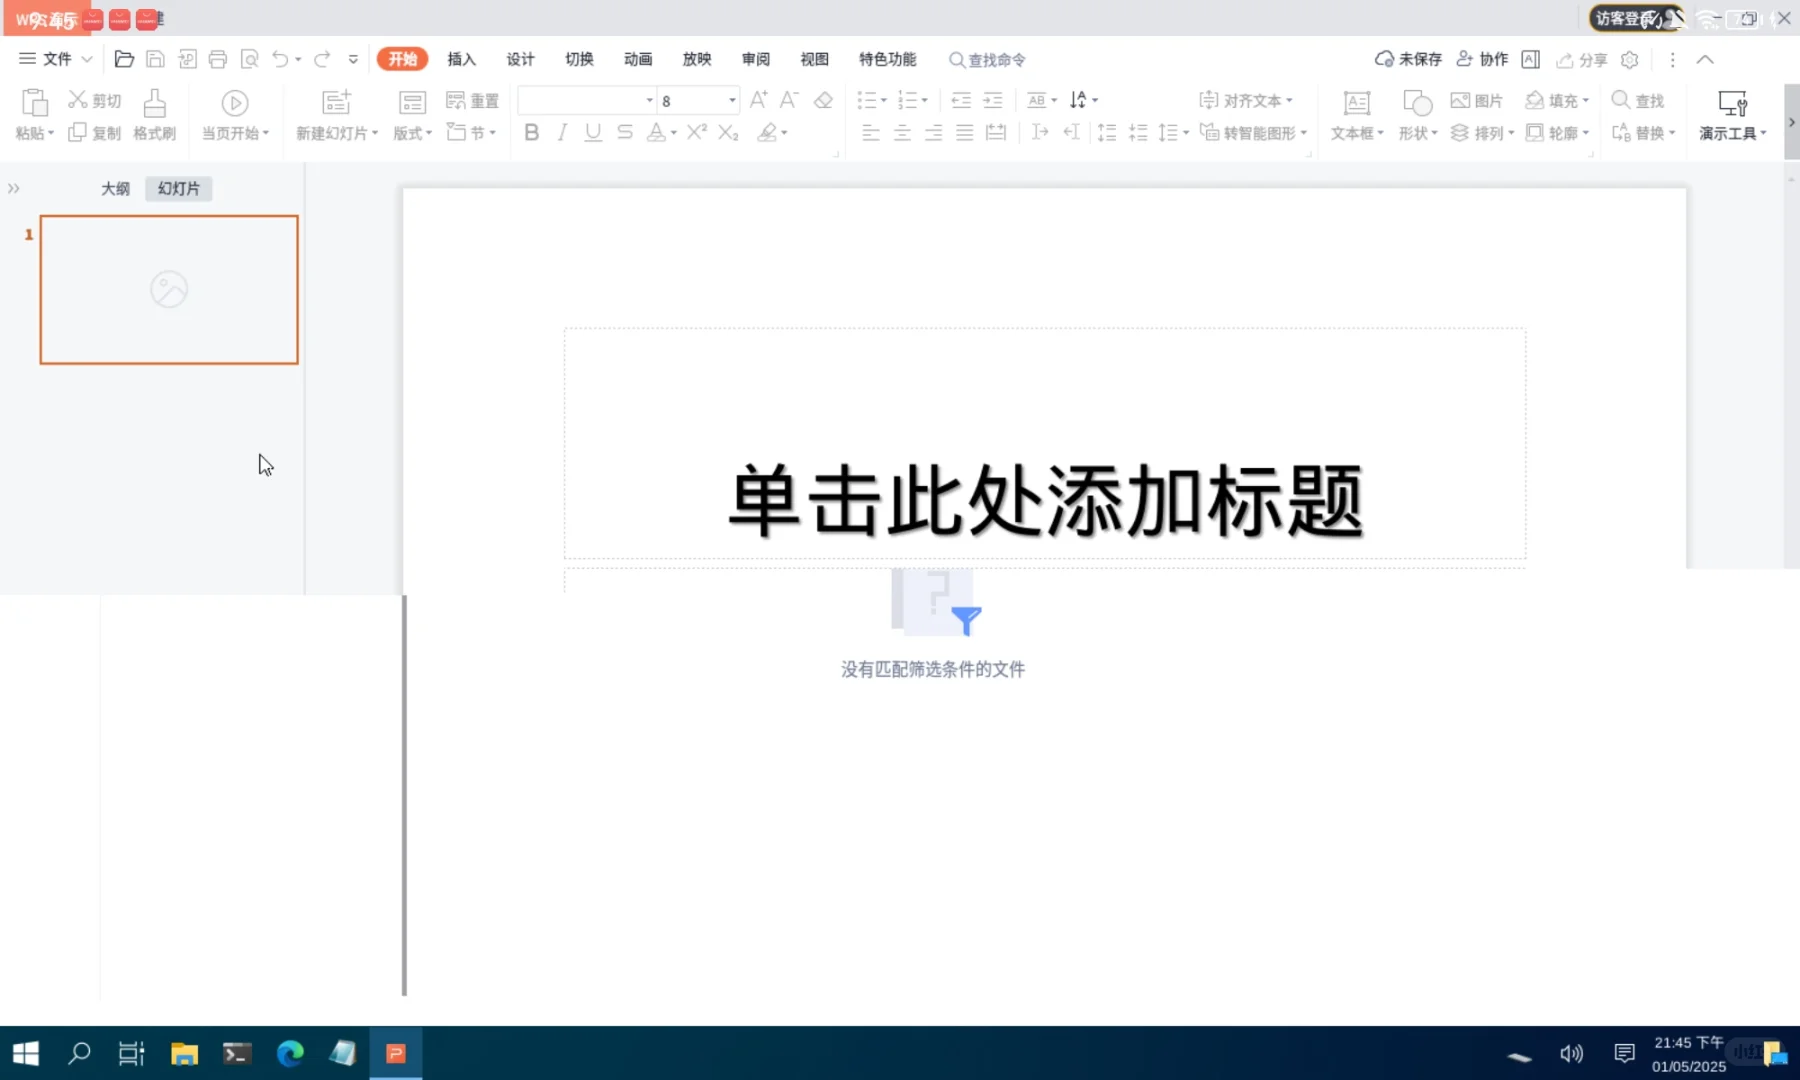Select the Format Painter (格式刷) tool
The height and width of the screenshot is (1080, 1800).
click(x=152, y=115)
